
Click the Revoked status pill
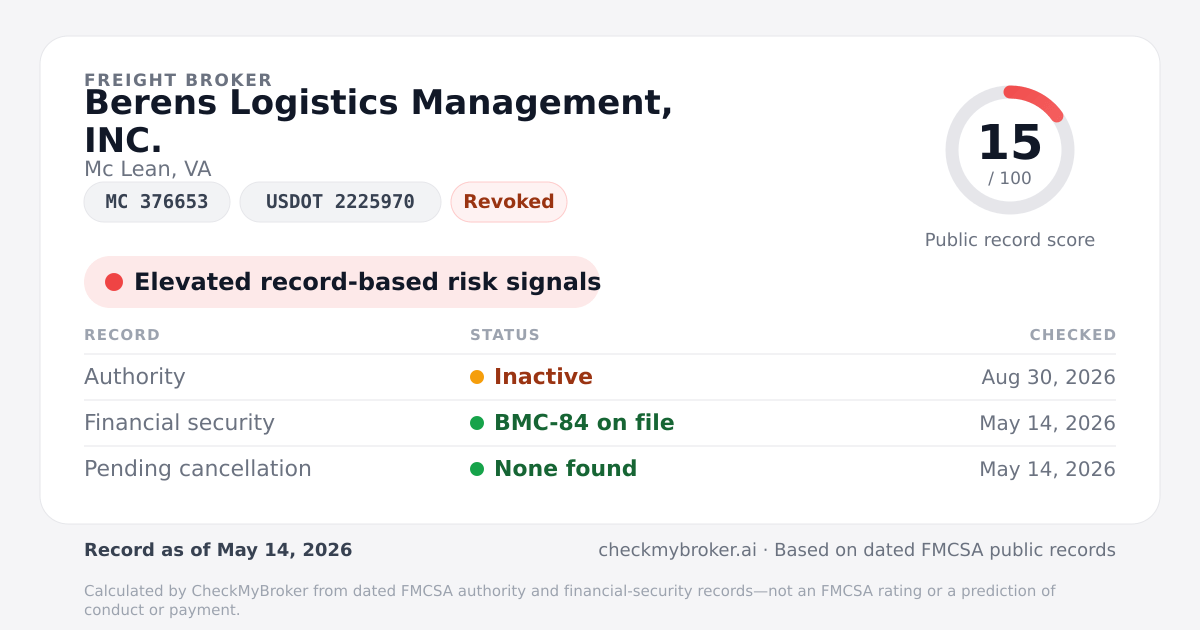tap(509, 202)
